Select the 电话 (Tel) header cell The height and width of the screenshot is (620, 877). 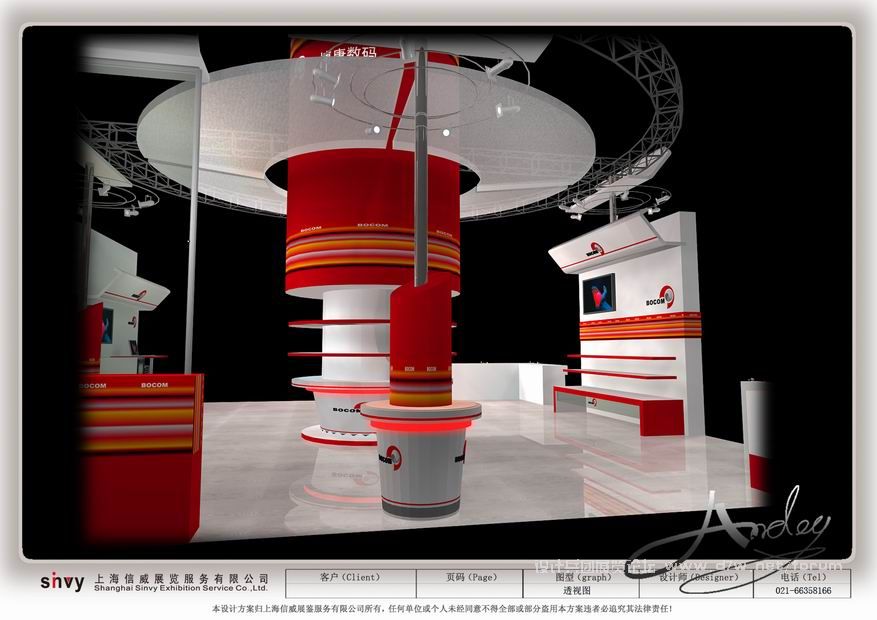click(x=803, y=577)
